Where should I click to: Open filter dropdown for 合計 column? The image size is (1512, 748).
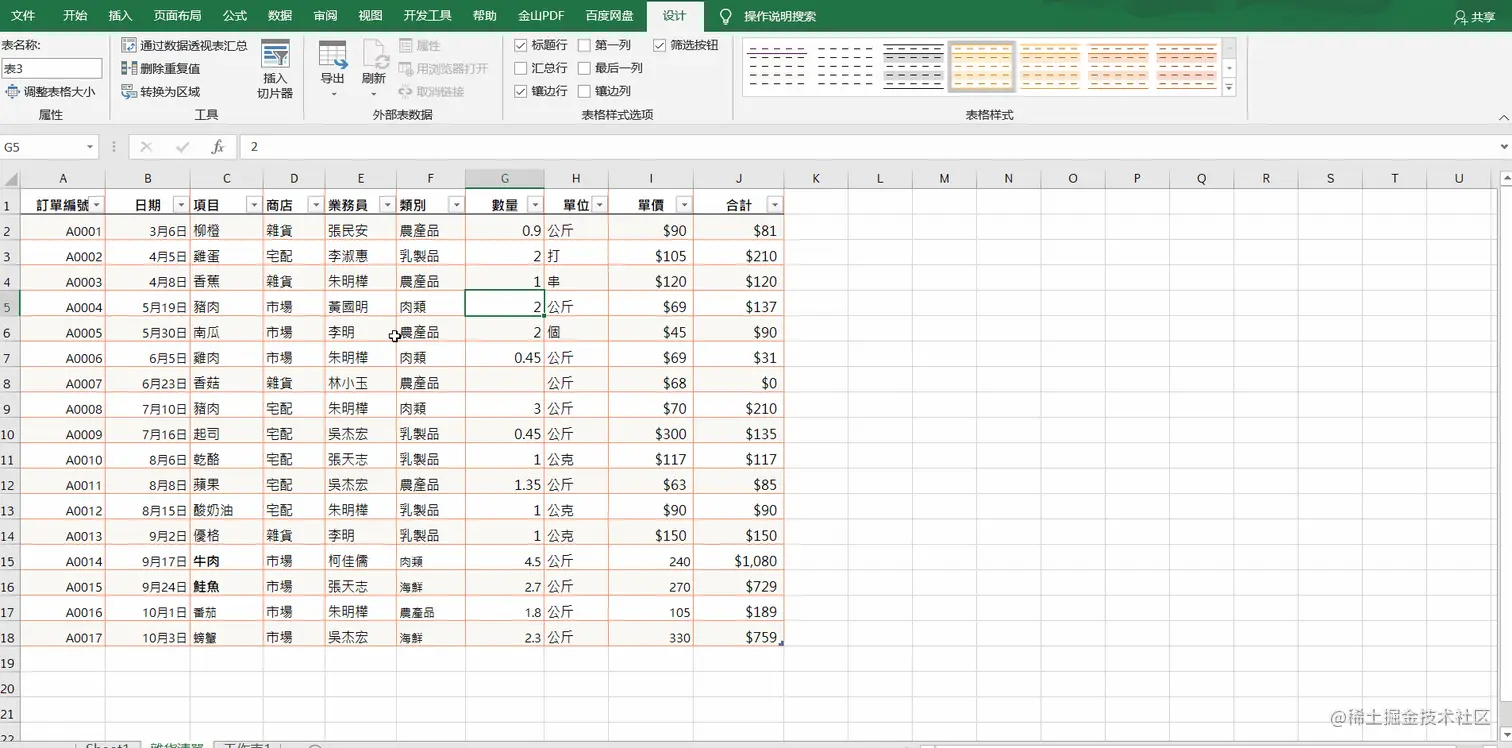coord(774,205)
